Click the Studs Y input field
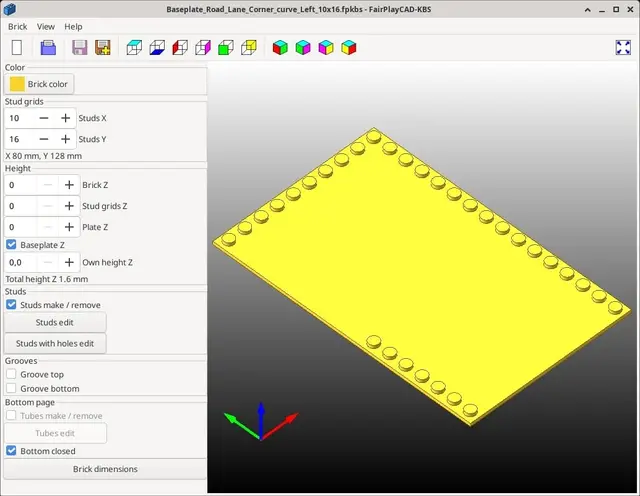640x496 pixels. 20,139
